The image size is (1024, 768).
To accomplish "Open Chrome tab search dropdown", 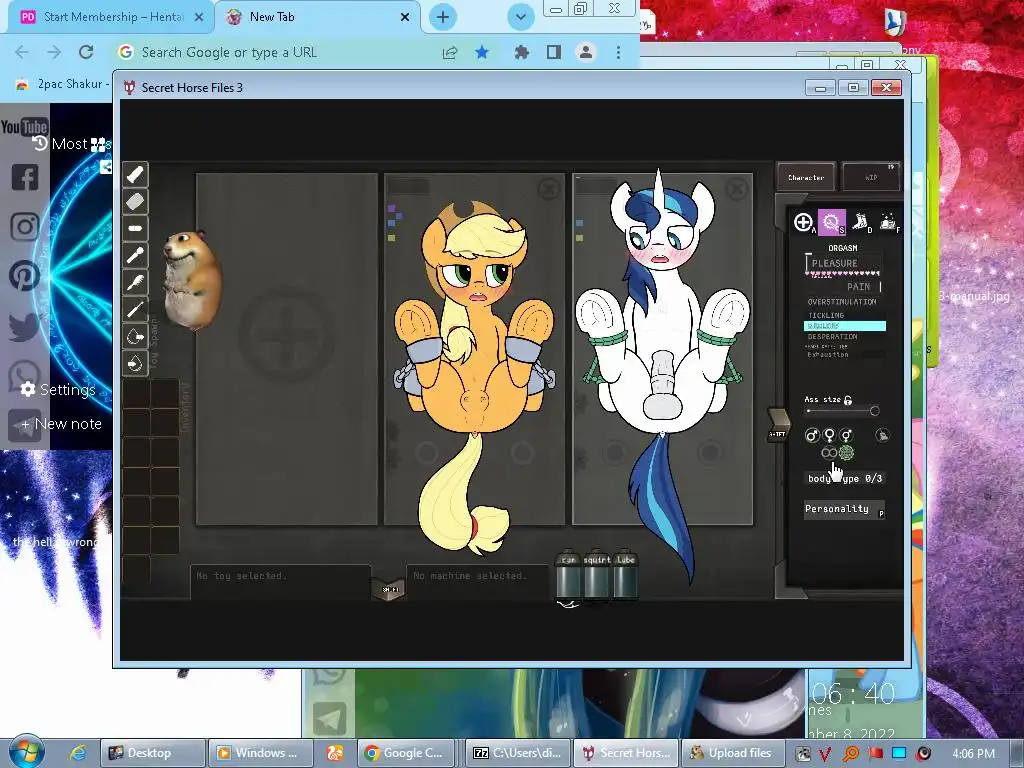I will pyautogui.click(x=520, y=18).
